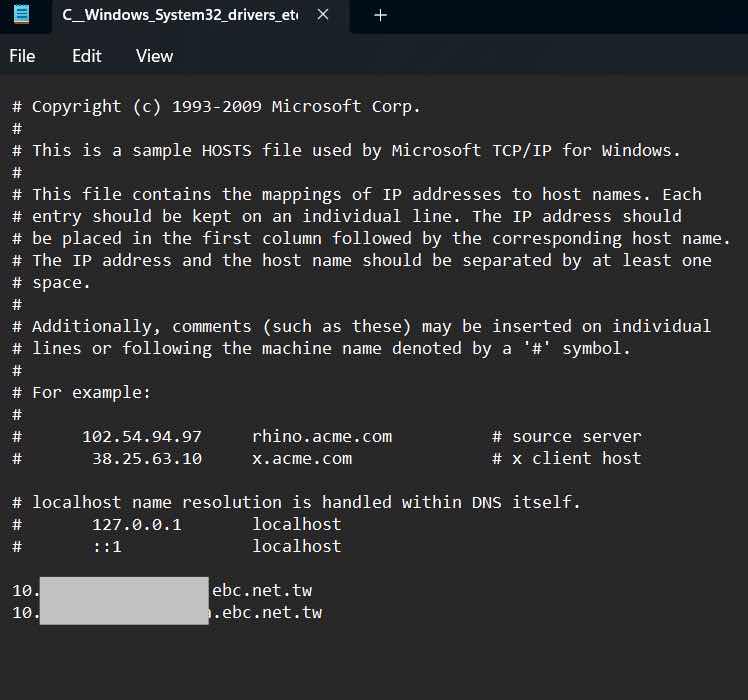Add a new tab with plus icon

pyautogui.click(x=380, y=15)
